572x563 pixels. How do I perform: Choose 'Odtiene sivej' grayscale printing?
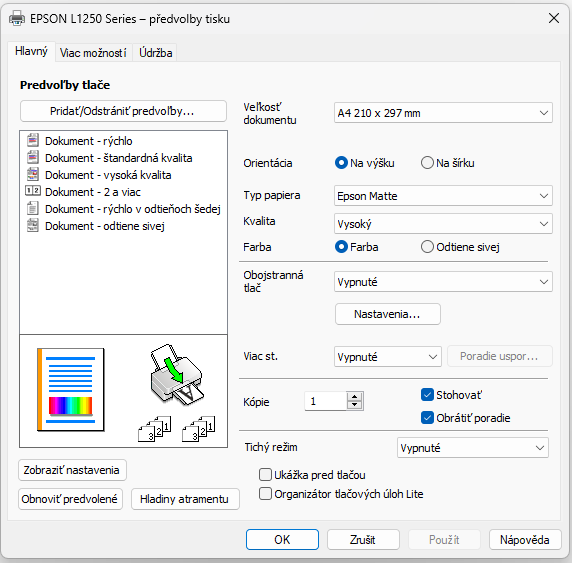460,247
